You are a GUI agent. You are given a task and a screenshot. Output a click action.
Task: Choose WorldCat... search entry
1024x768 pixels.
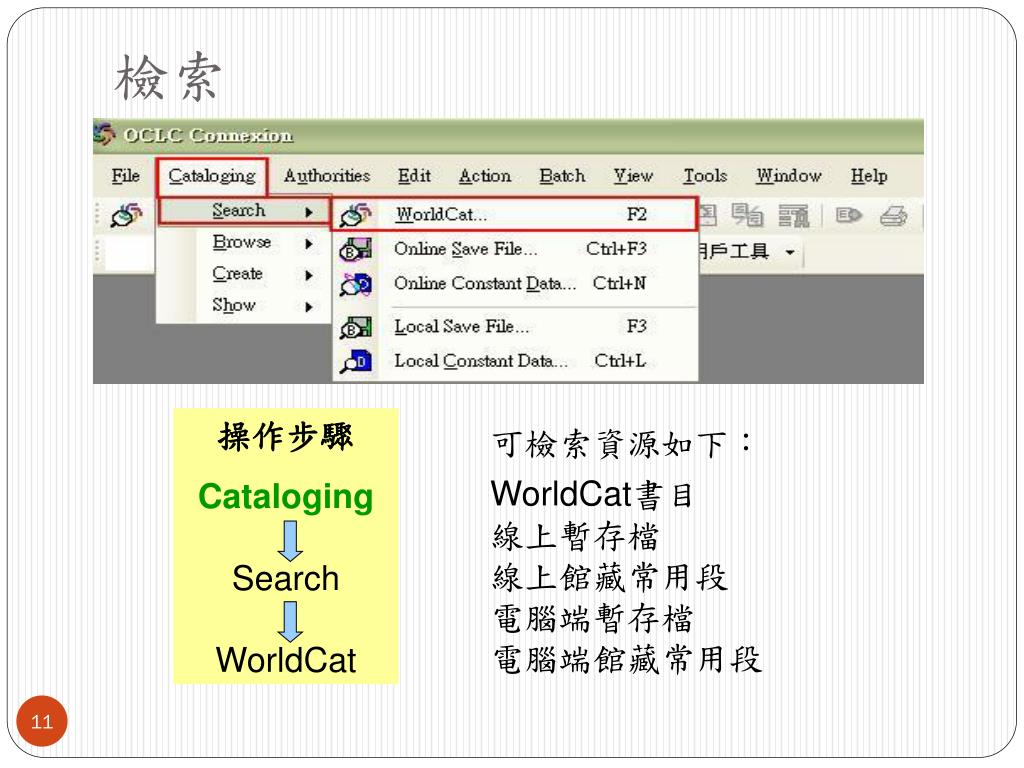[x=515, y=214]
